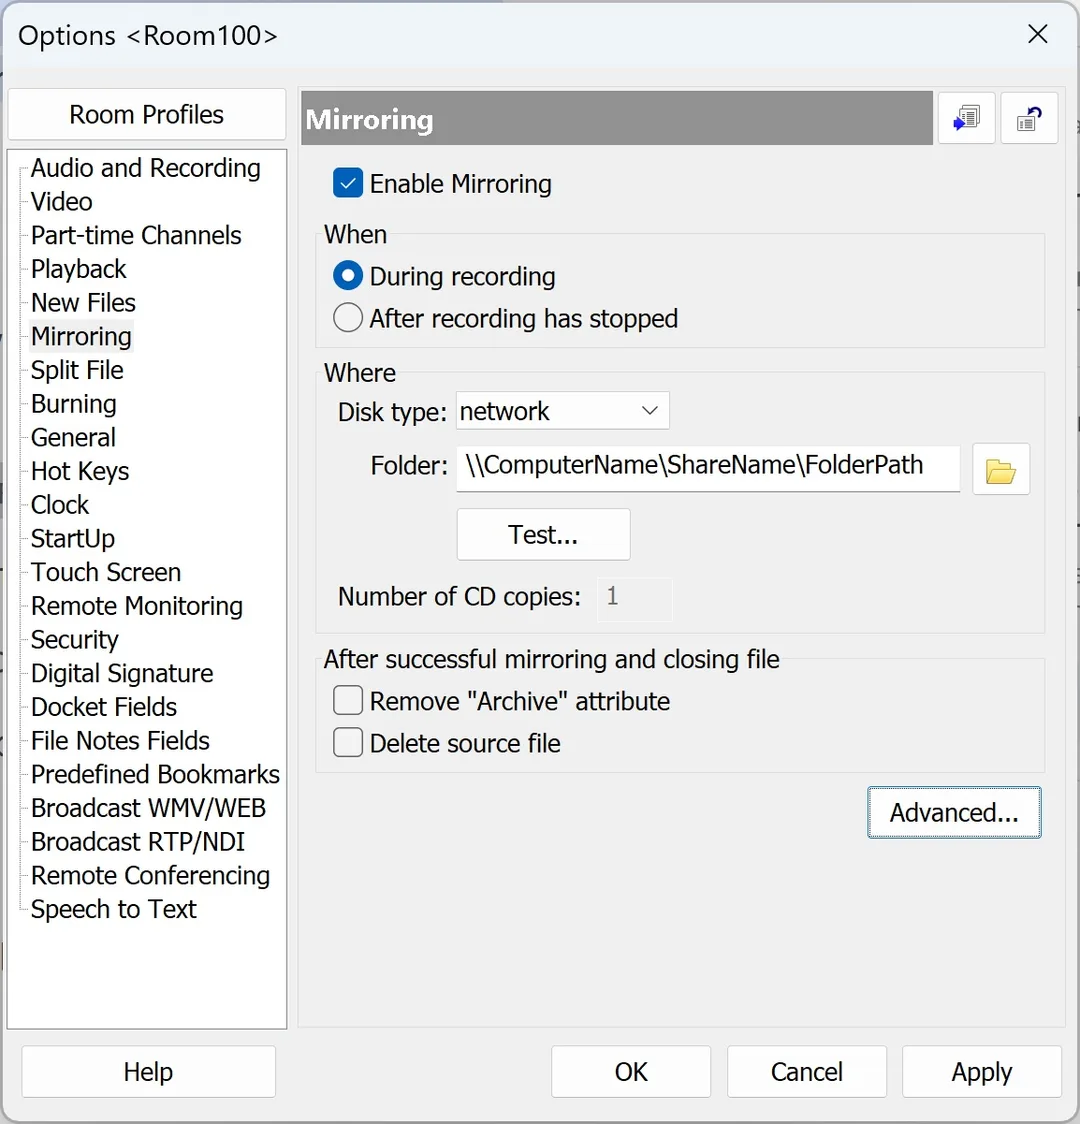Open Hot Keys settings
The image size is (1080, 1124).
pos(80,472)
